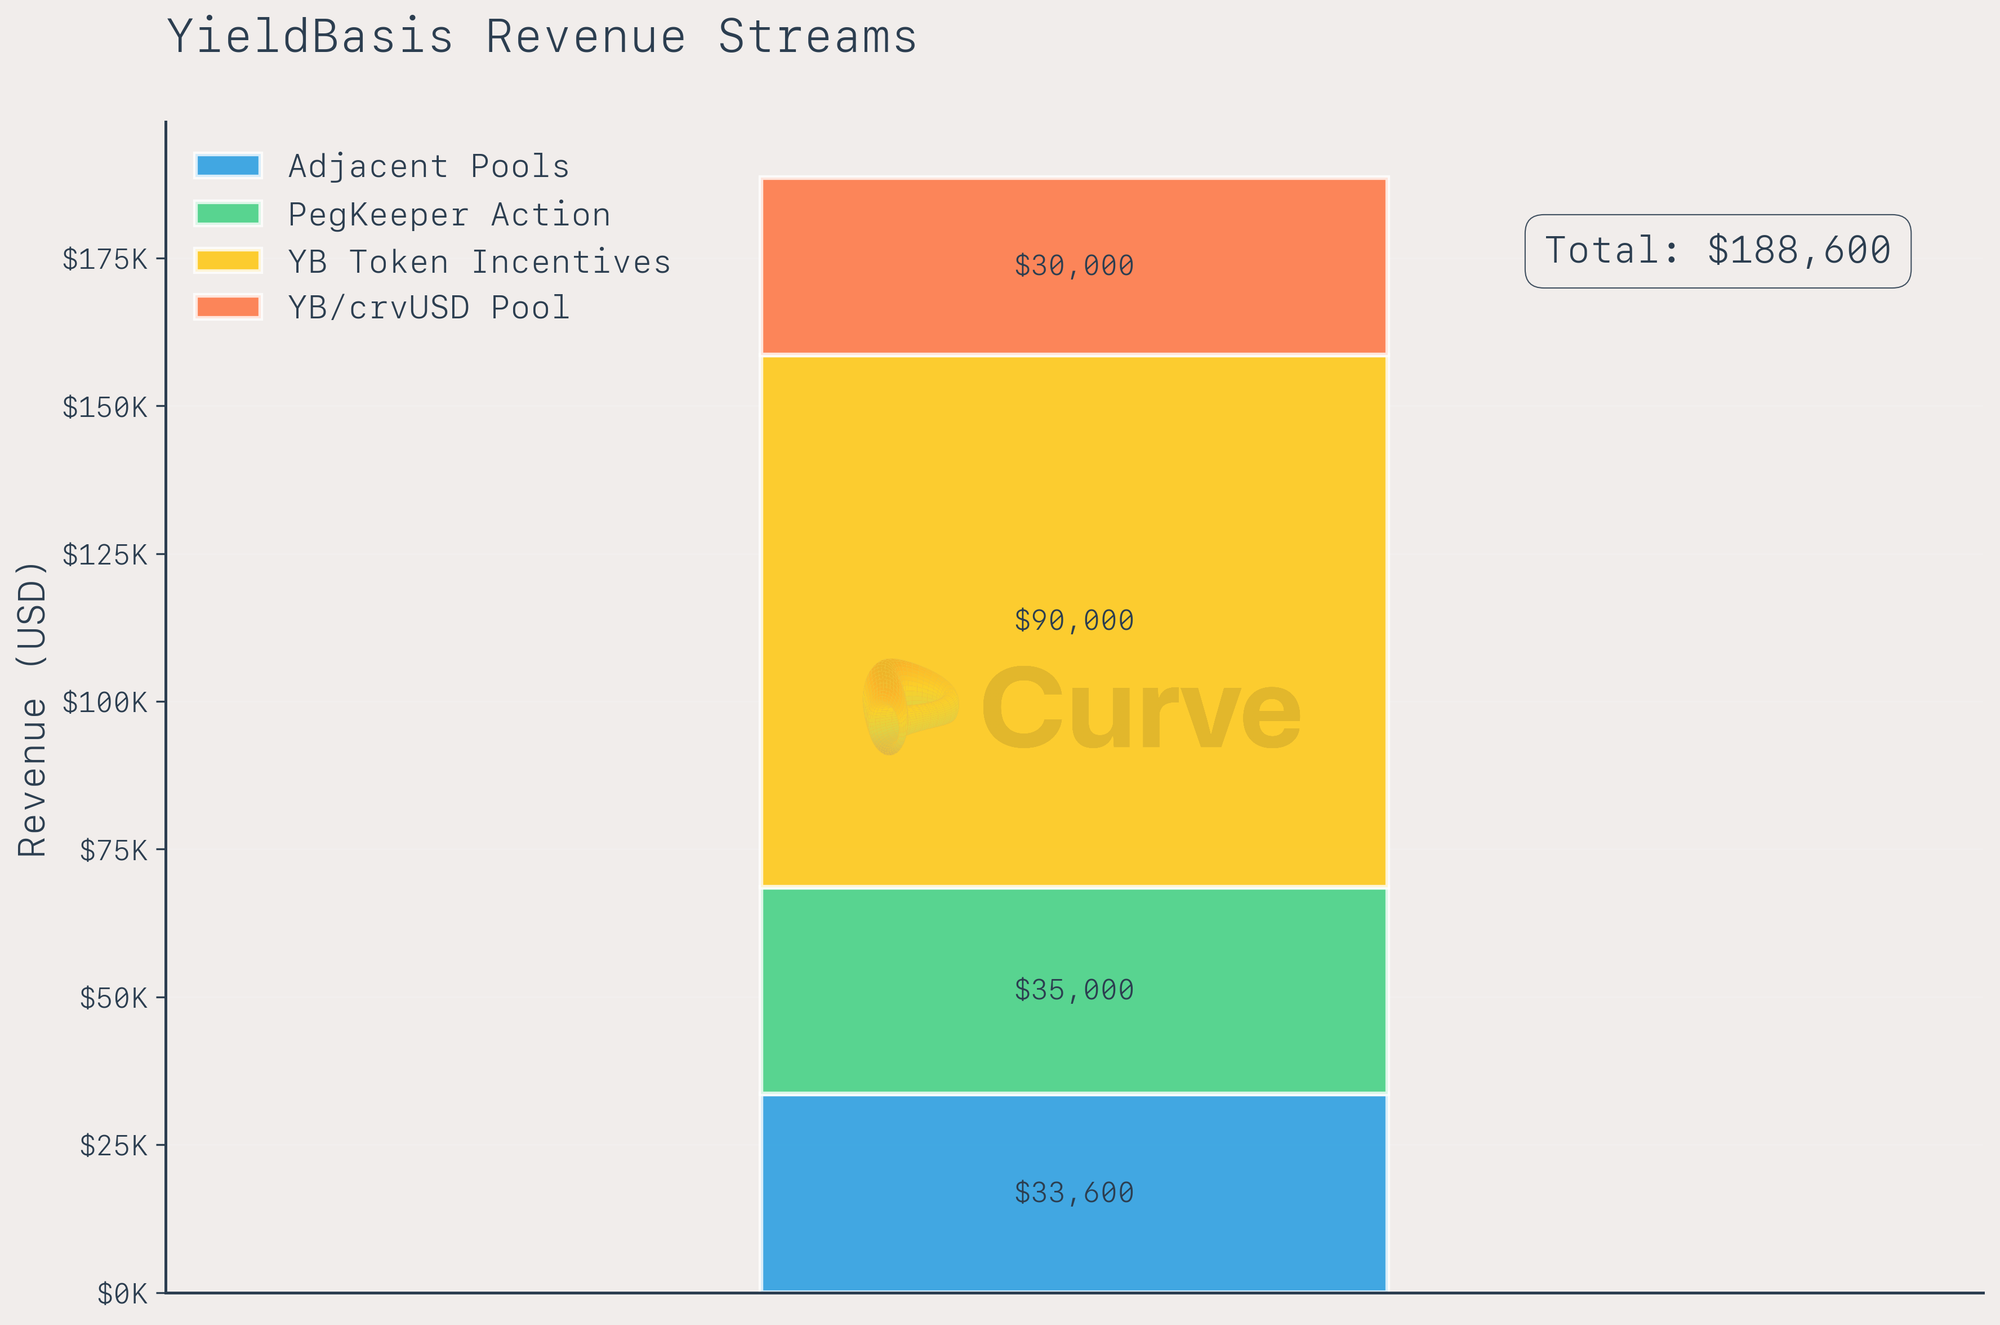
Task: Click the Curve logo icon watermark
Action: pos(908,706)
